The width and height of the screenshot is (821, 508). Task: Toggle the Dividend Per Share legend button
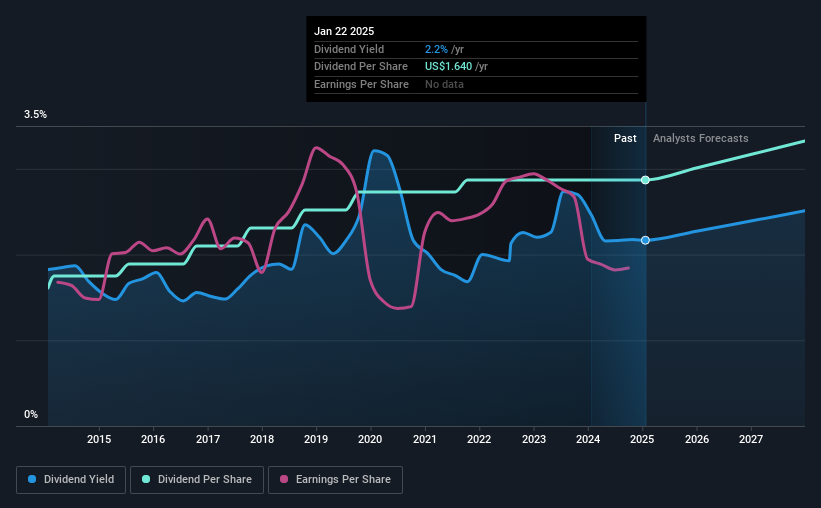197,480
